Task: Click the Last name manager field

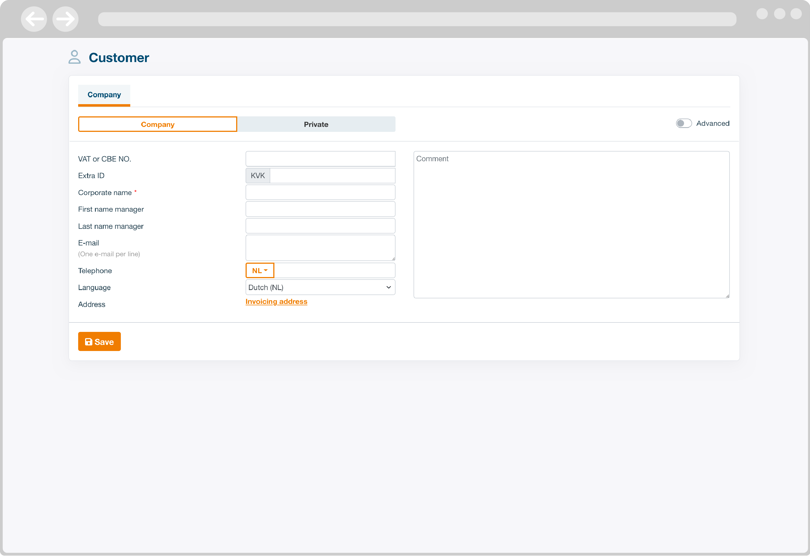Action: point(320,226)
